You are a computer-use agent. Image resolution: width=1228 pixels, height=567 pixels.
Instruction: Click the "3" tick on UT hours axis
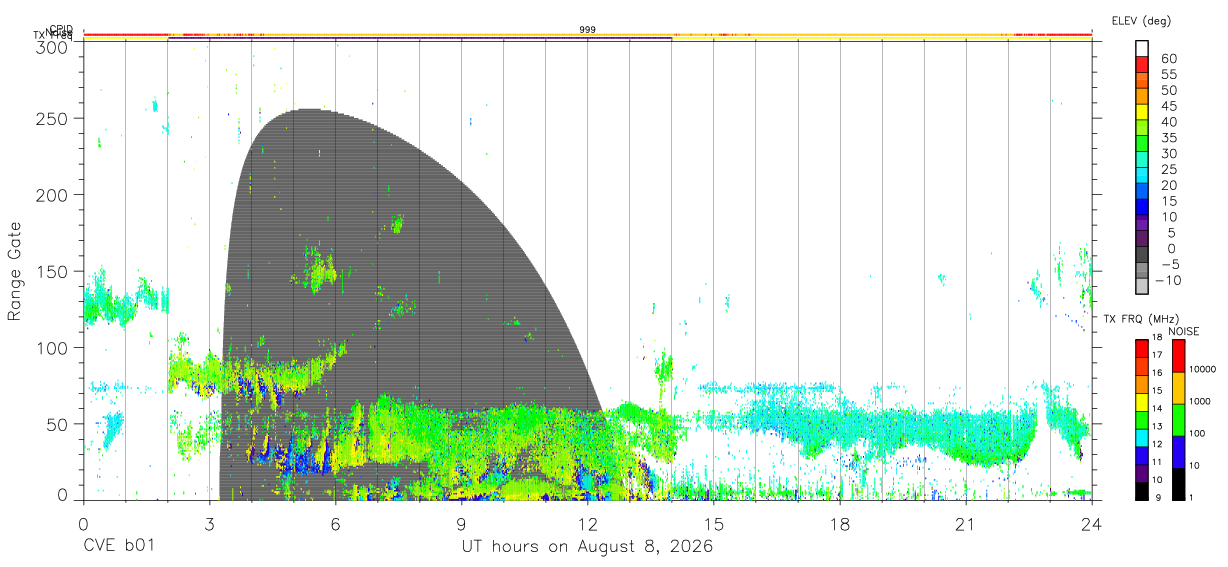[x=209, y=524]
